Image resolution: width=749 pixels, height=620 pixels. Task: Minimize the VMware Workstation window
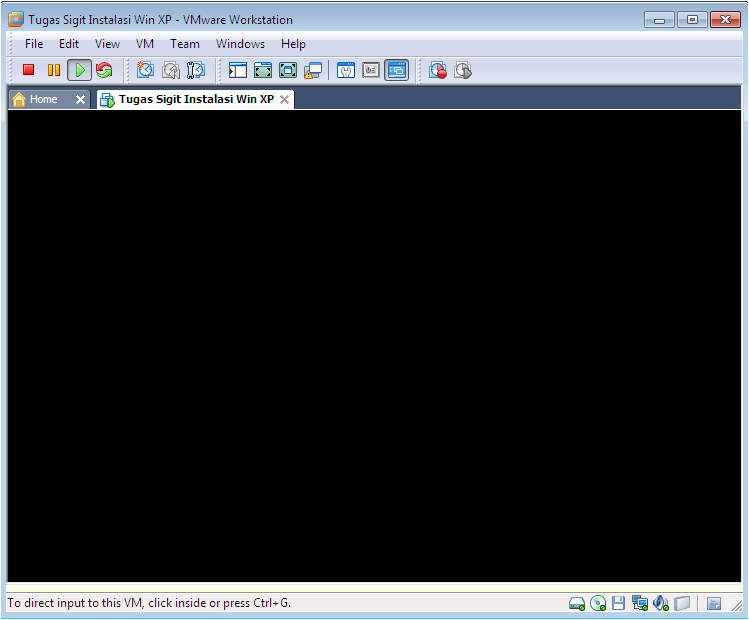click(659, 20)
